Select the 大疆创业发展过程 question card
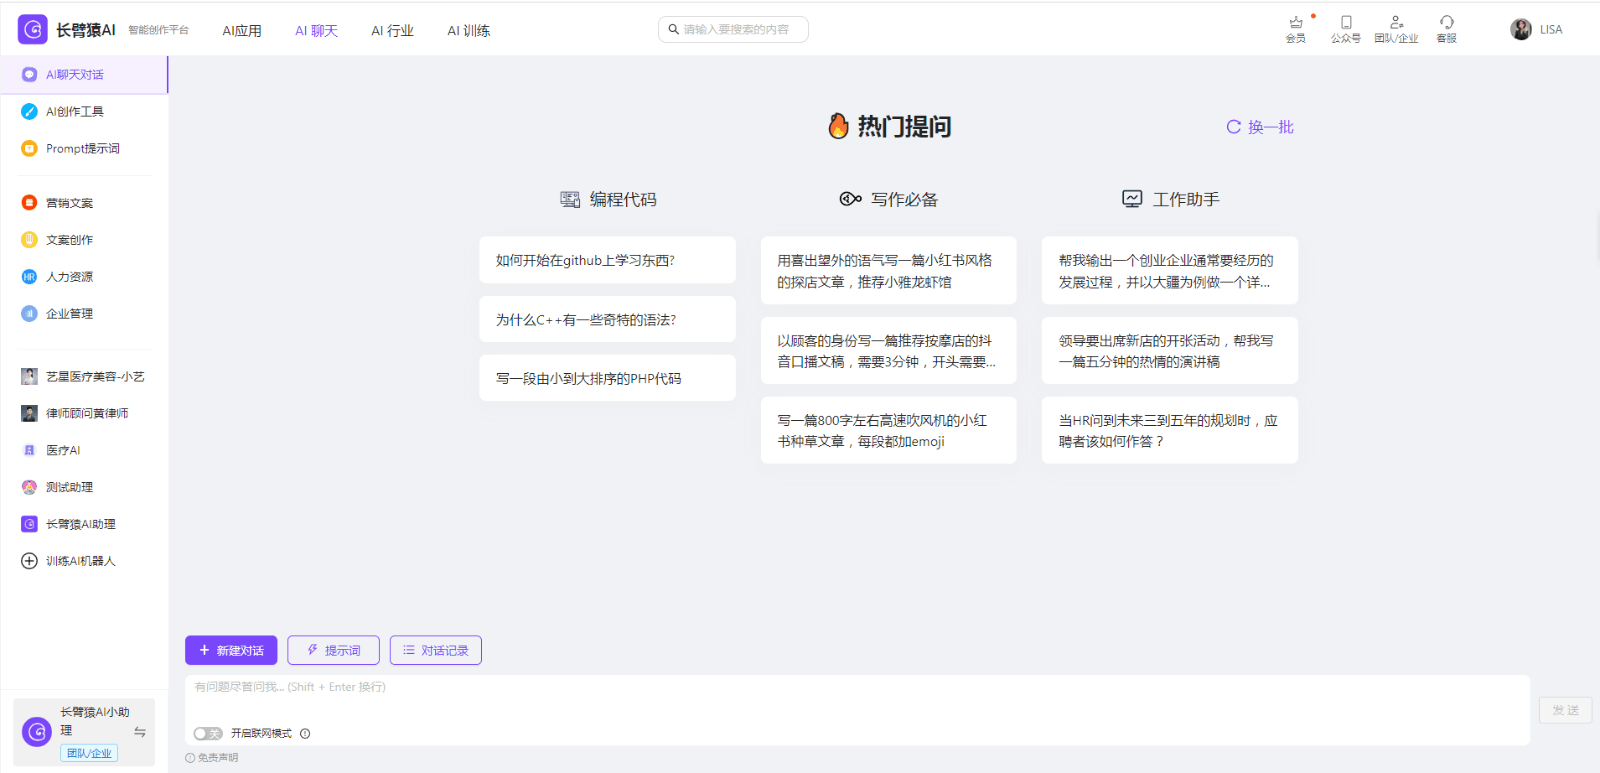This screenshot has height=773, width=1600. pyautogui.click(x=1169, y=271)
